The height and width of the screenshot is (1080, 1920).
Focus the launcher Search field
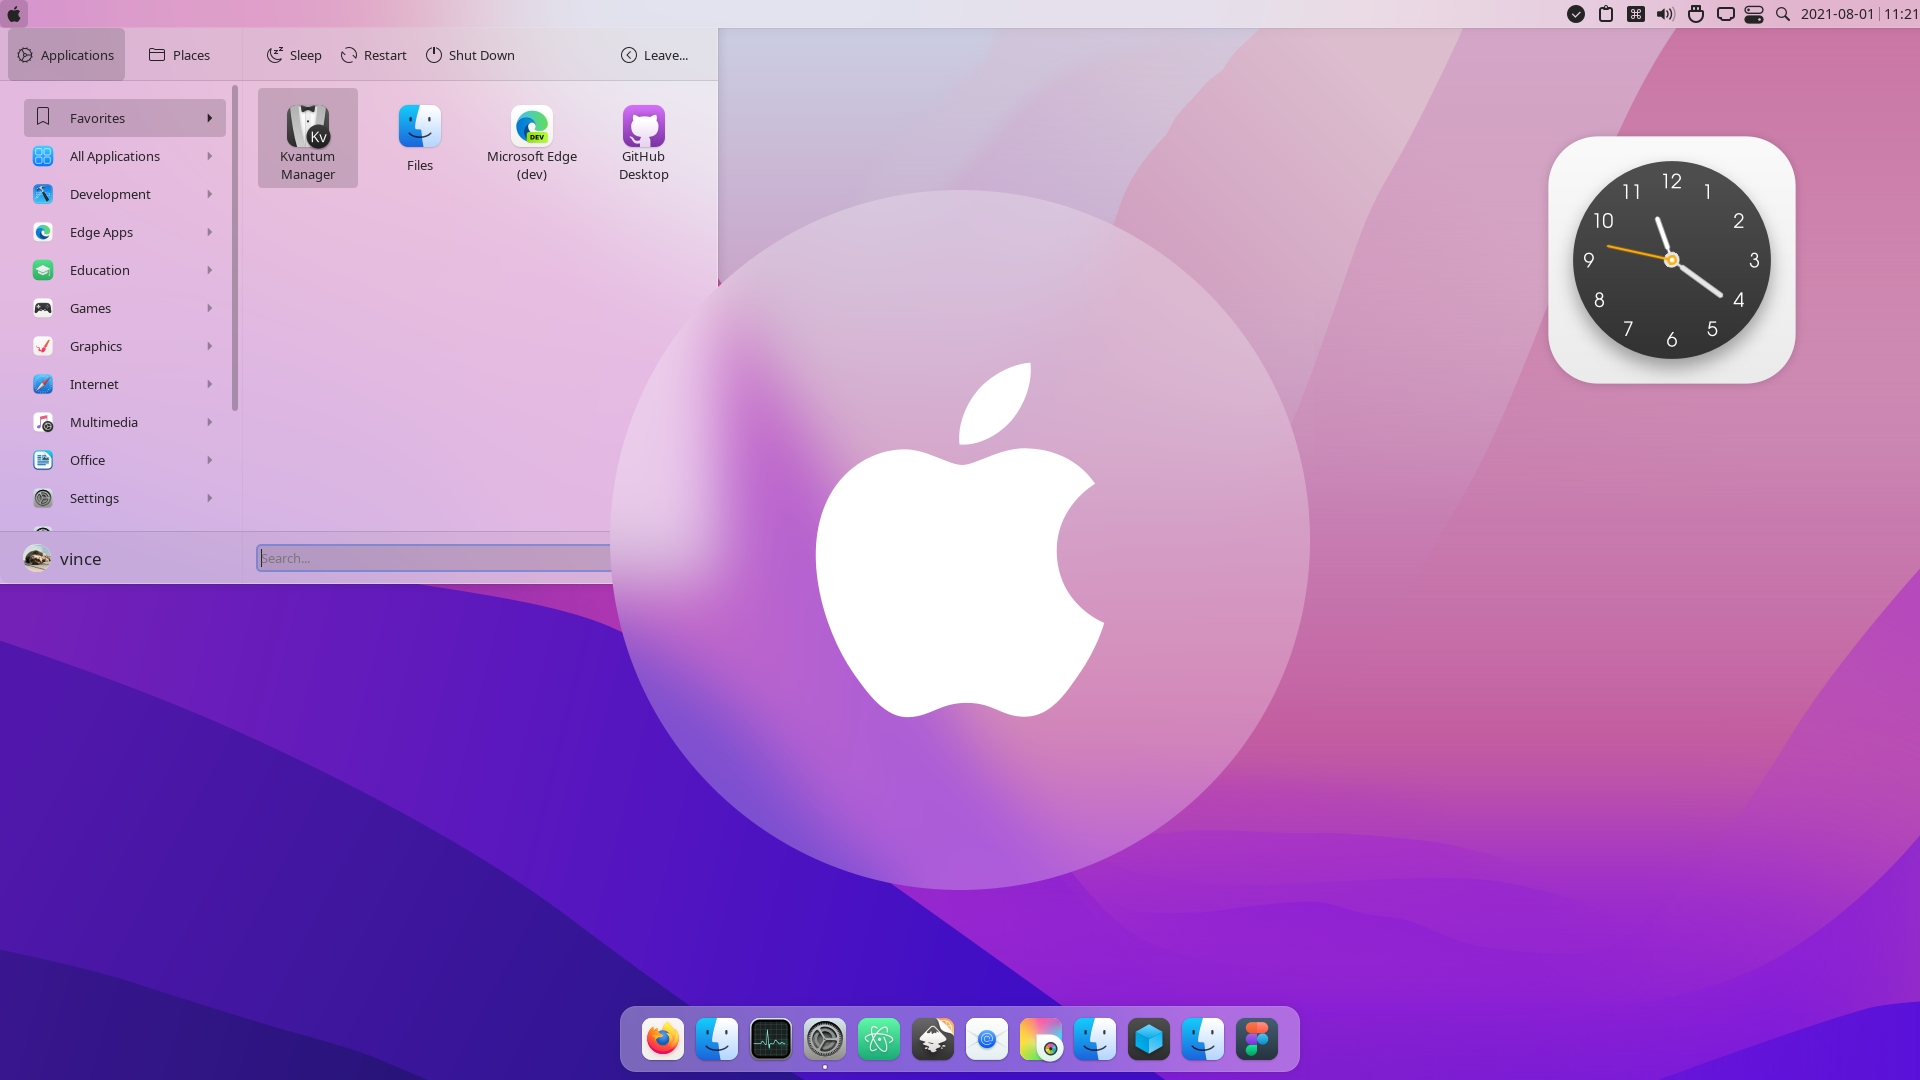(432, 558)
